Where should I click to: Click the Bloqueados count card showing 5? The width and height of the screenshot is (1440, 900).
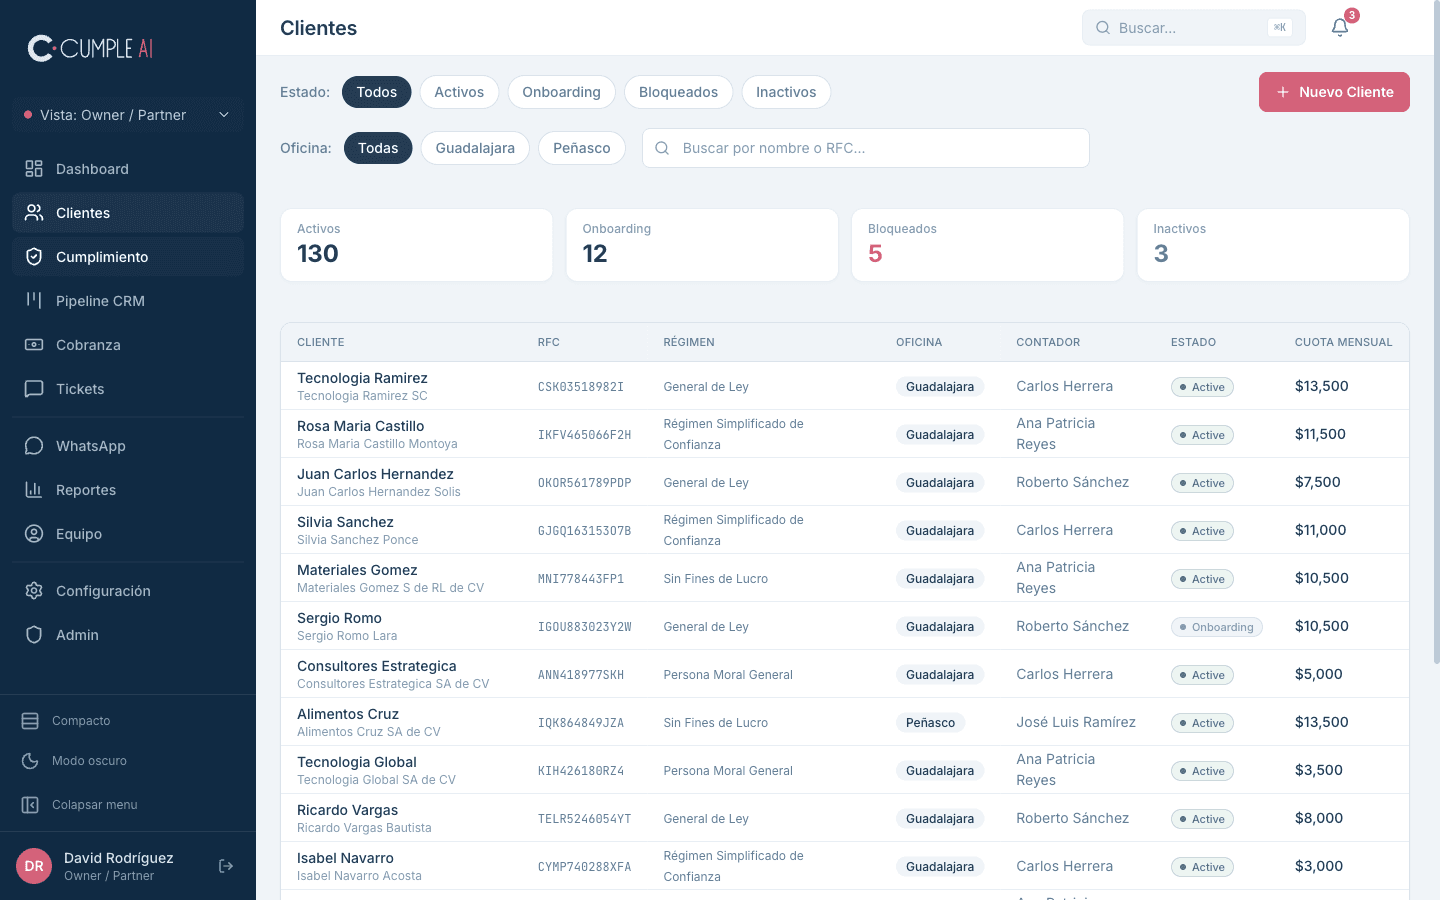tap(987, 245)
